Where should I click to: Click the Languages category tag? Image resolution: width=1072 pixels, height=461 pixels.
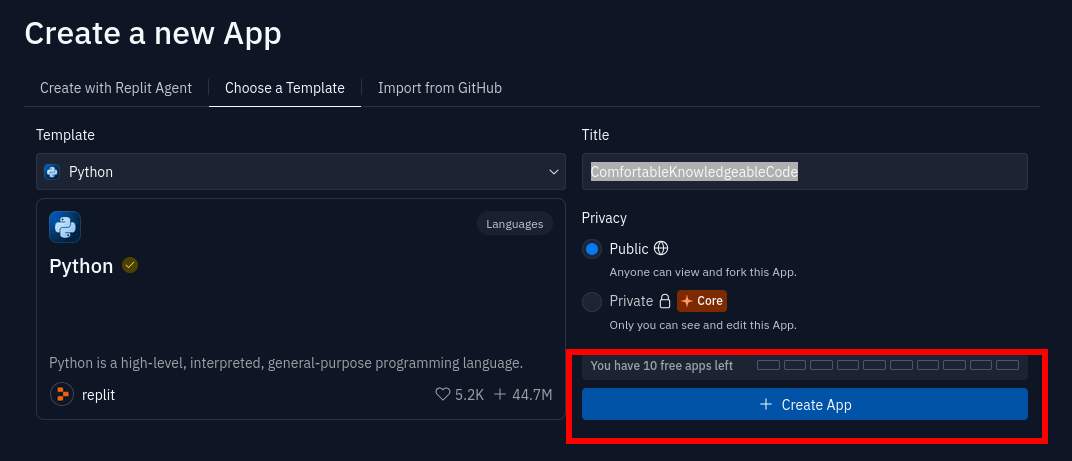(x=515, y=224)
